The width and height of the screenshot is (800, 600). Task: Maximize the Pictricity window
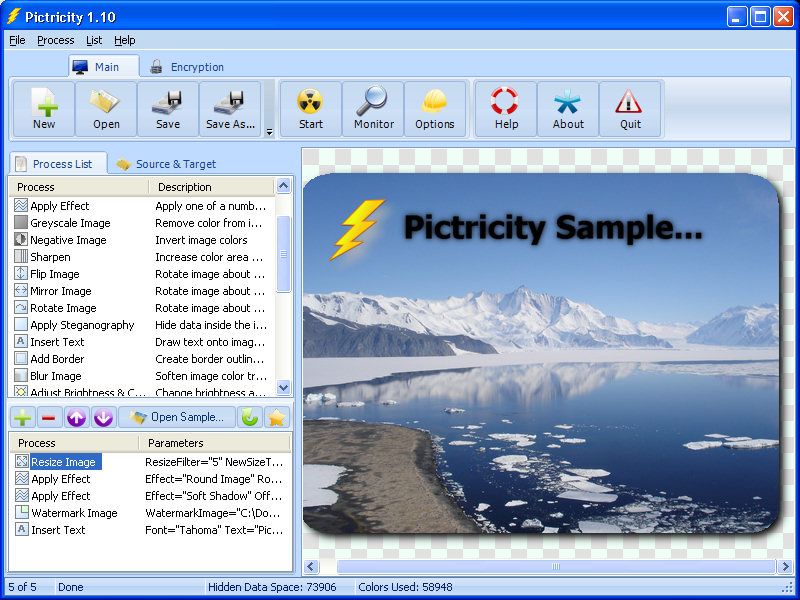pyautogui.click(x=760, y=17)
